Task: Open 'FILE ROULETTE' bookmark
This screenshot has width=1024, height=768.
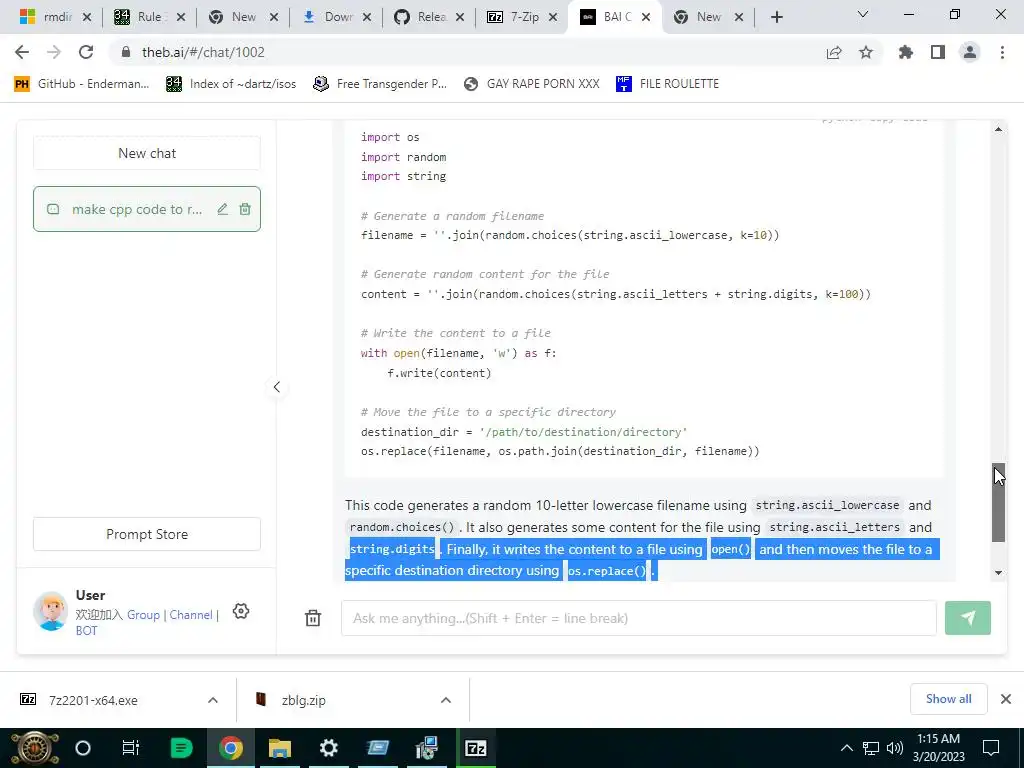Action: click(x=667, y=84)
